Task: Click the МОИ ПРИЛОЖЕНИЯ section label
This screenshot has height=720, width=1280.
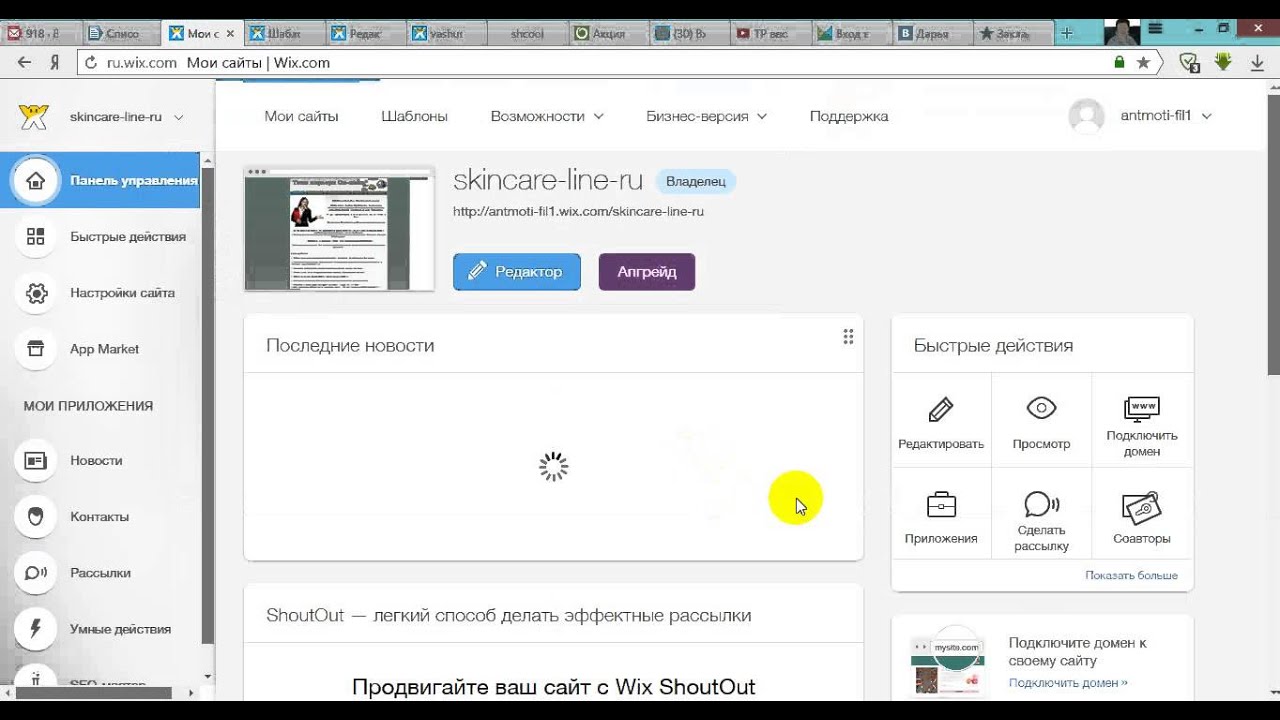Action: [x=88, y=406]
